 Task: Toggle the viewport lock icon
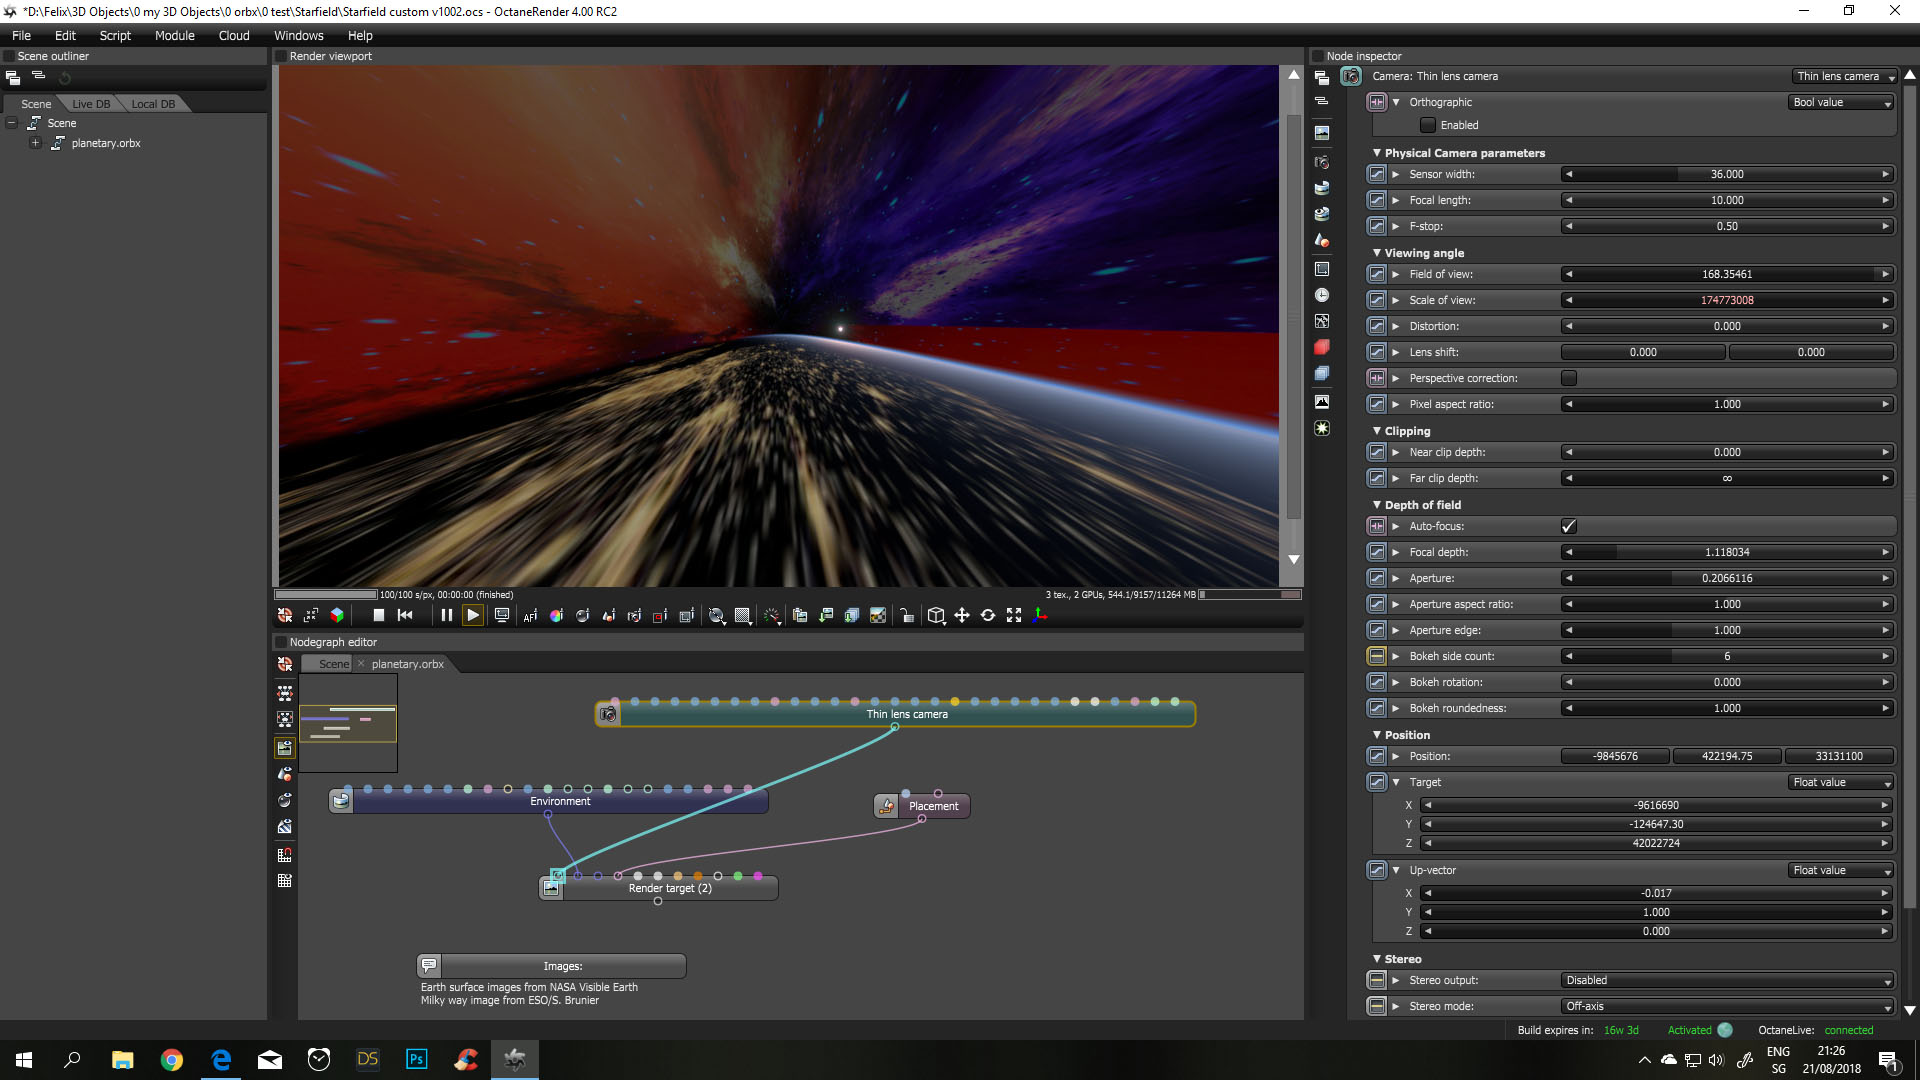coord(906,616)
